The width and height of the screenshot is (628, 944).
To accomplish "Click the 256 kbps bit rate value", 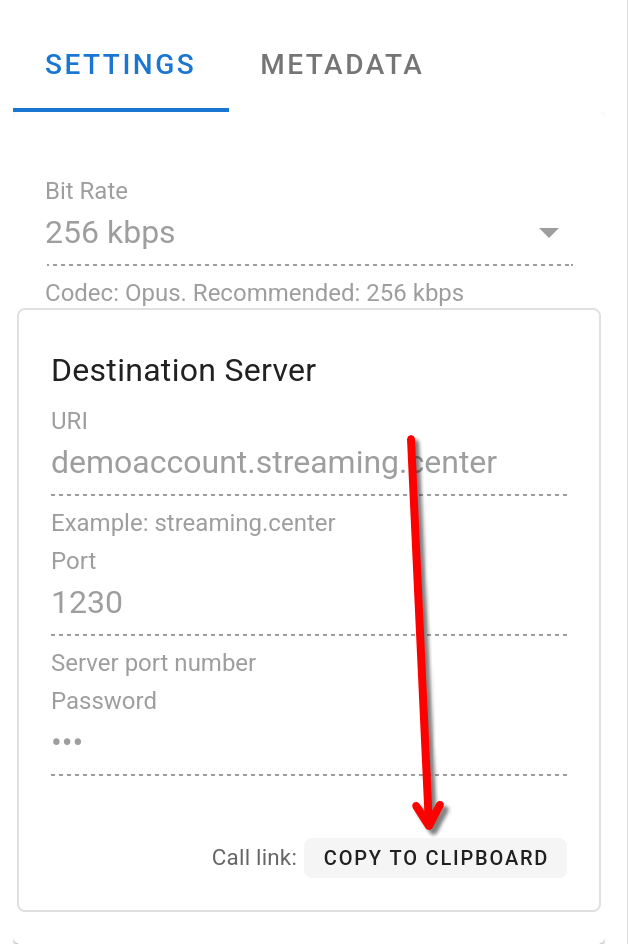I will point(111,233).
